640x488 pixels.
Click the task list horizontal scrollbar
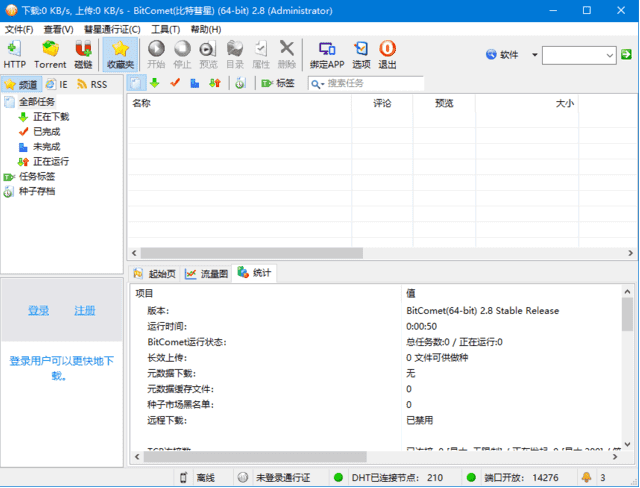251,253
